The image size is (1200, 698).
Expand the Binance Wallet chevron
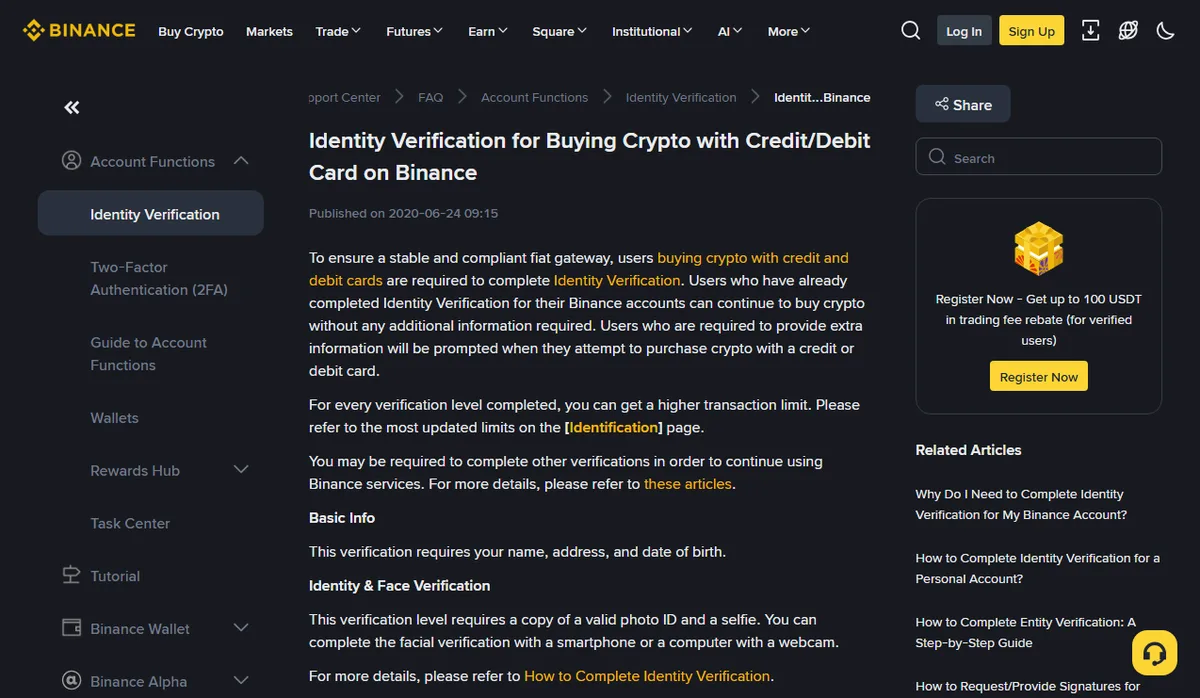(241, 628)
